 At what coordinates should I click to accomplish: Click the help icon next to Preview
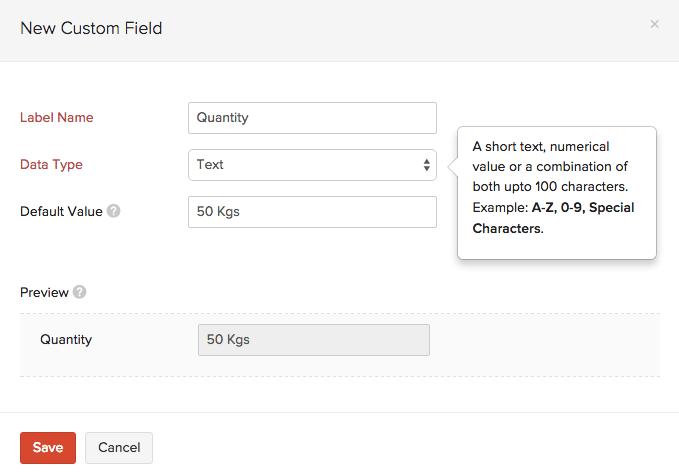click(x=79, y=293)
